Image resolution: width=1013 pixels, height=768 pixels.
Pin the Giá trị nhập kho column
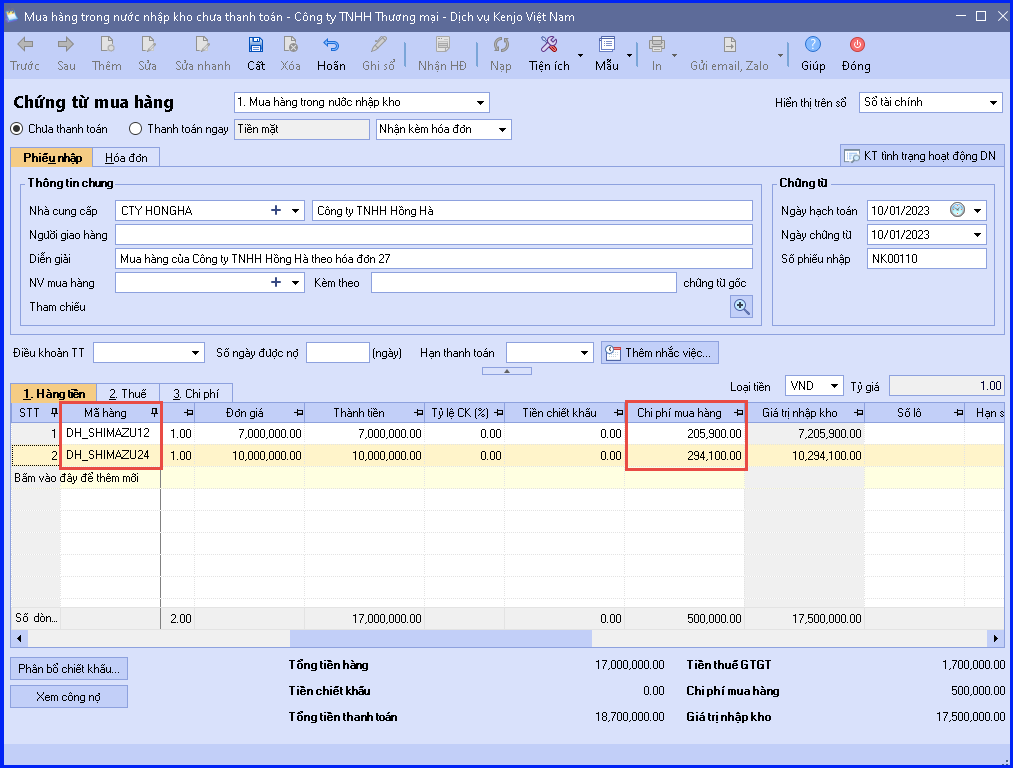coord(859,413)
